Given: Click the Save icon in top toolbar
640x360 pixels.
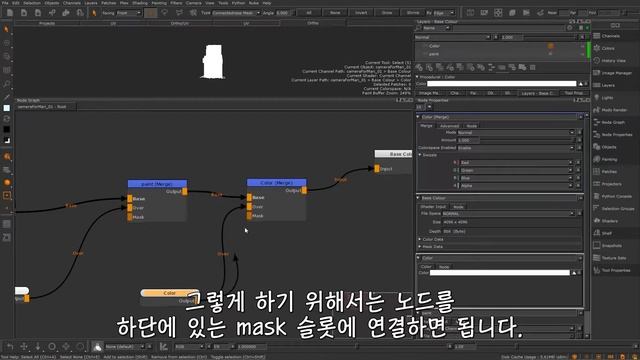Looking at the screenshot, I should [x=38, y=13].
